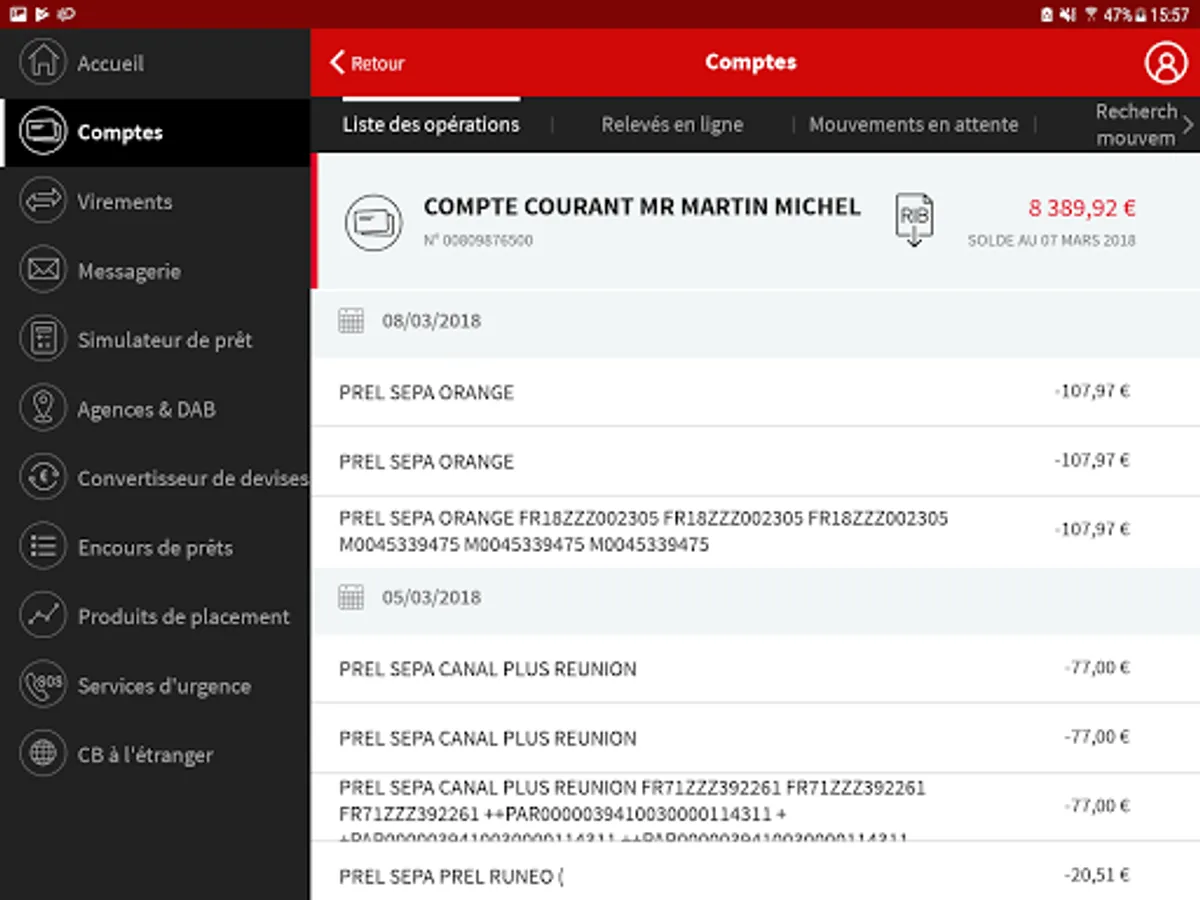Select the -20,51 € amount

(1098, 875)
